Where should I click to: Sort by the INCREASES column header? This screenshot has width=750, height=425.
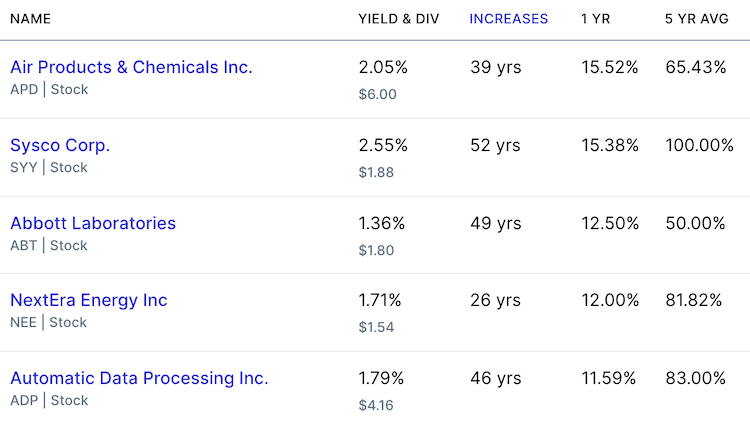point(508,19)
